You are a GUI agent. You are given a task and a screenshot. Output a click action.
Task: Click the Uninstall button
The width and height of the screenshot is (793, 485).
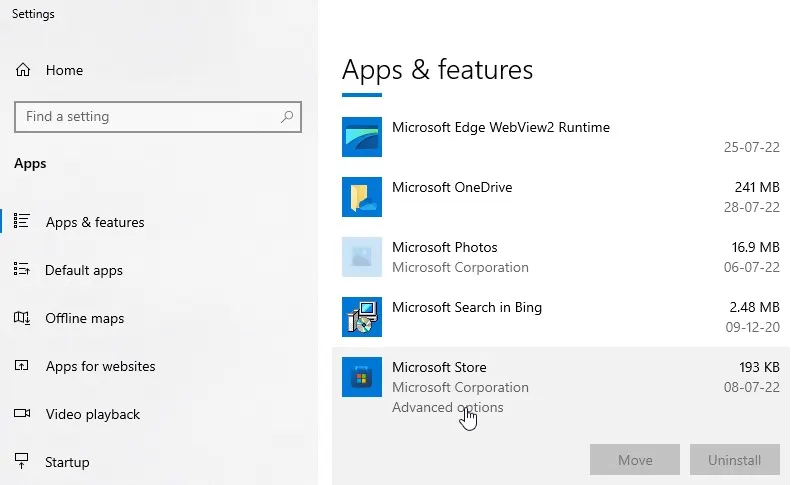[x=734, y=460]
